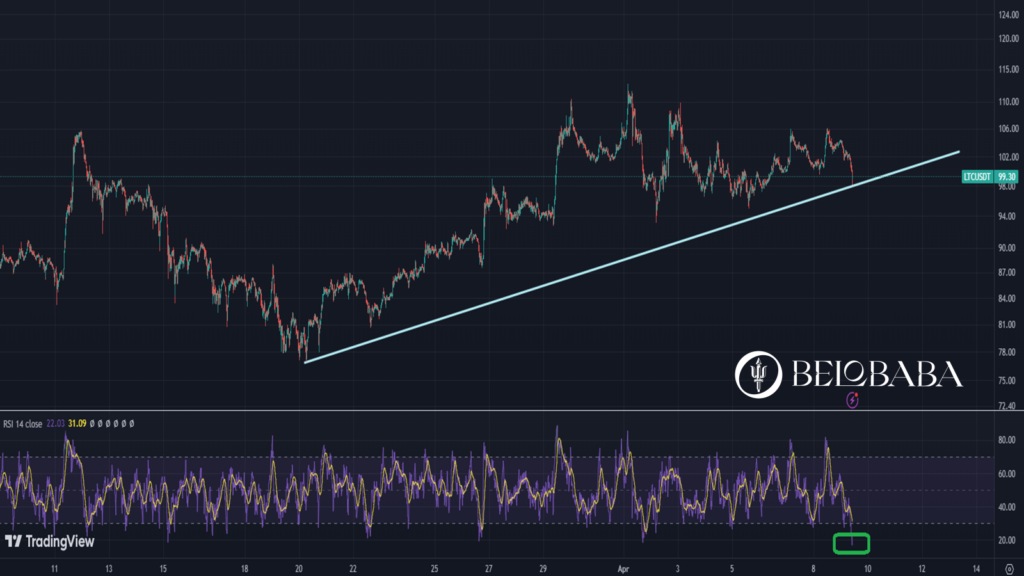Click the LTCUSDT symbol tag on price axis
1024x576 pixels.
975,176
